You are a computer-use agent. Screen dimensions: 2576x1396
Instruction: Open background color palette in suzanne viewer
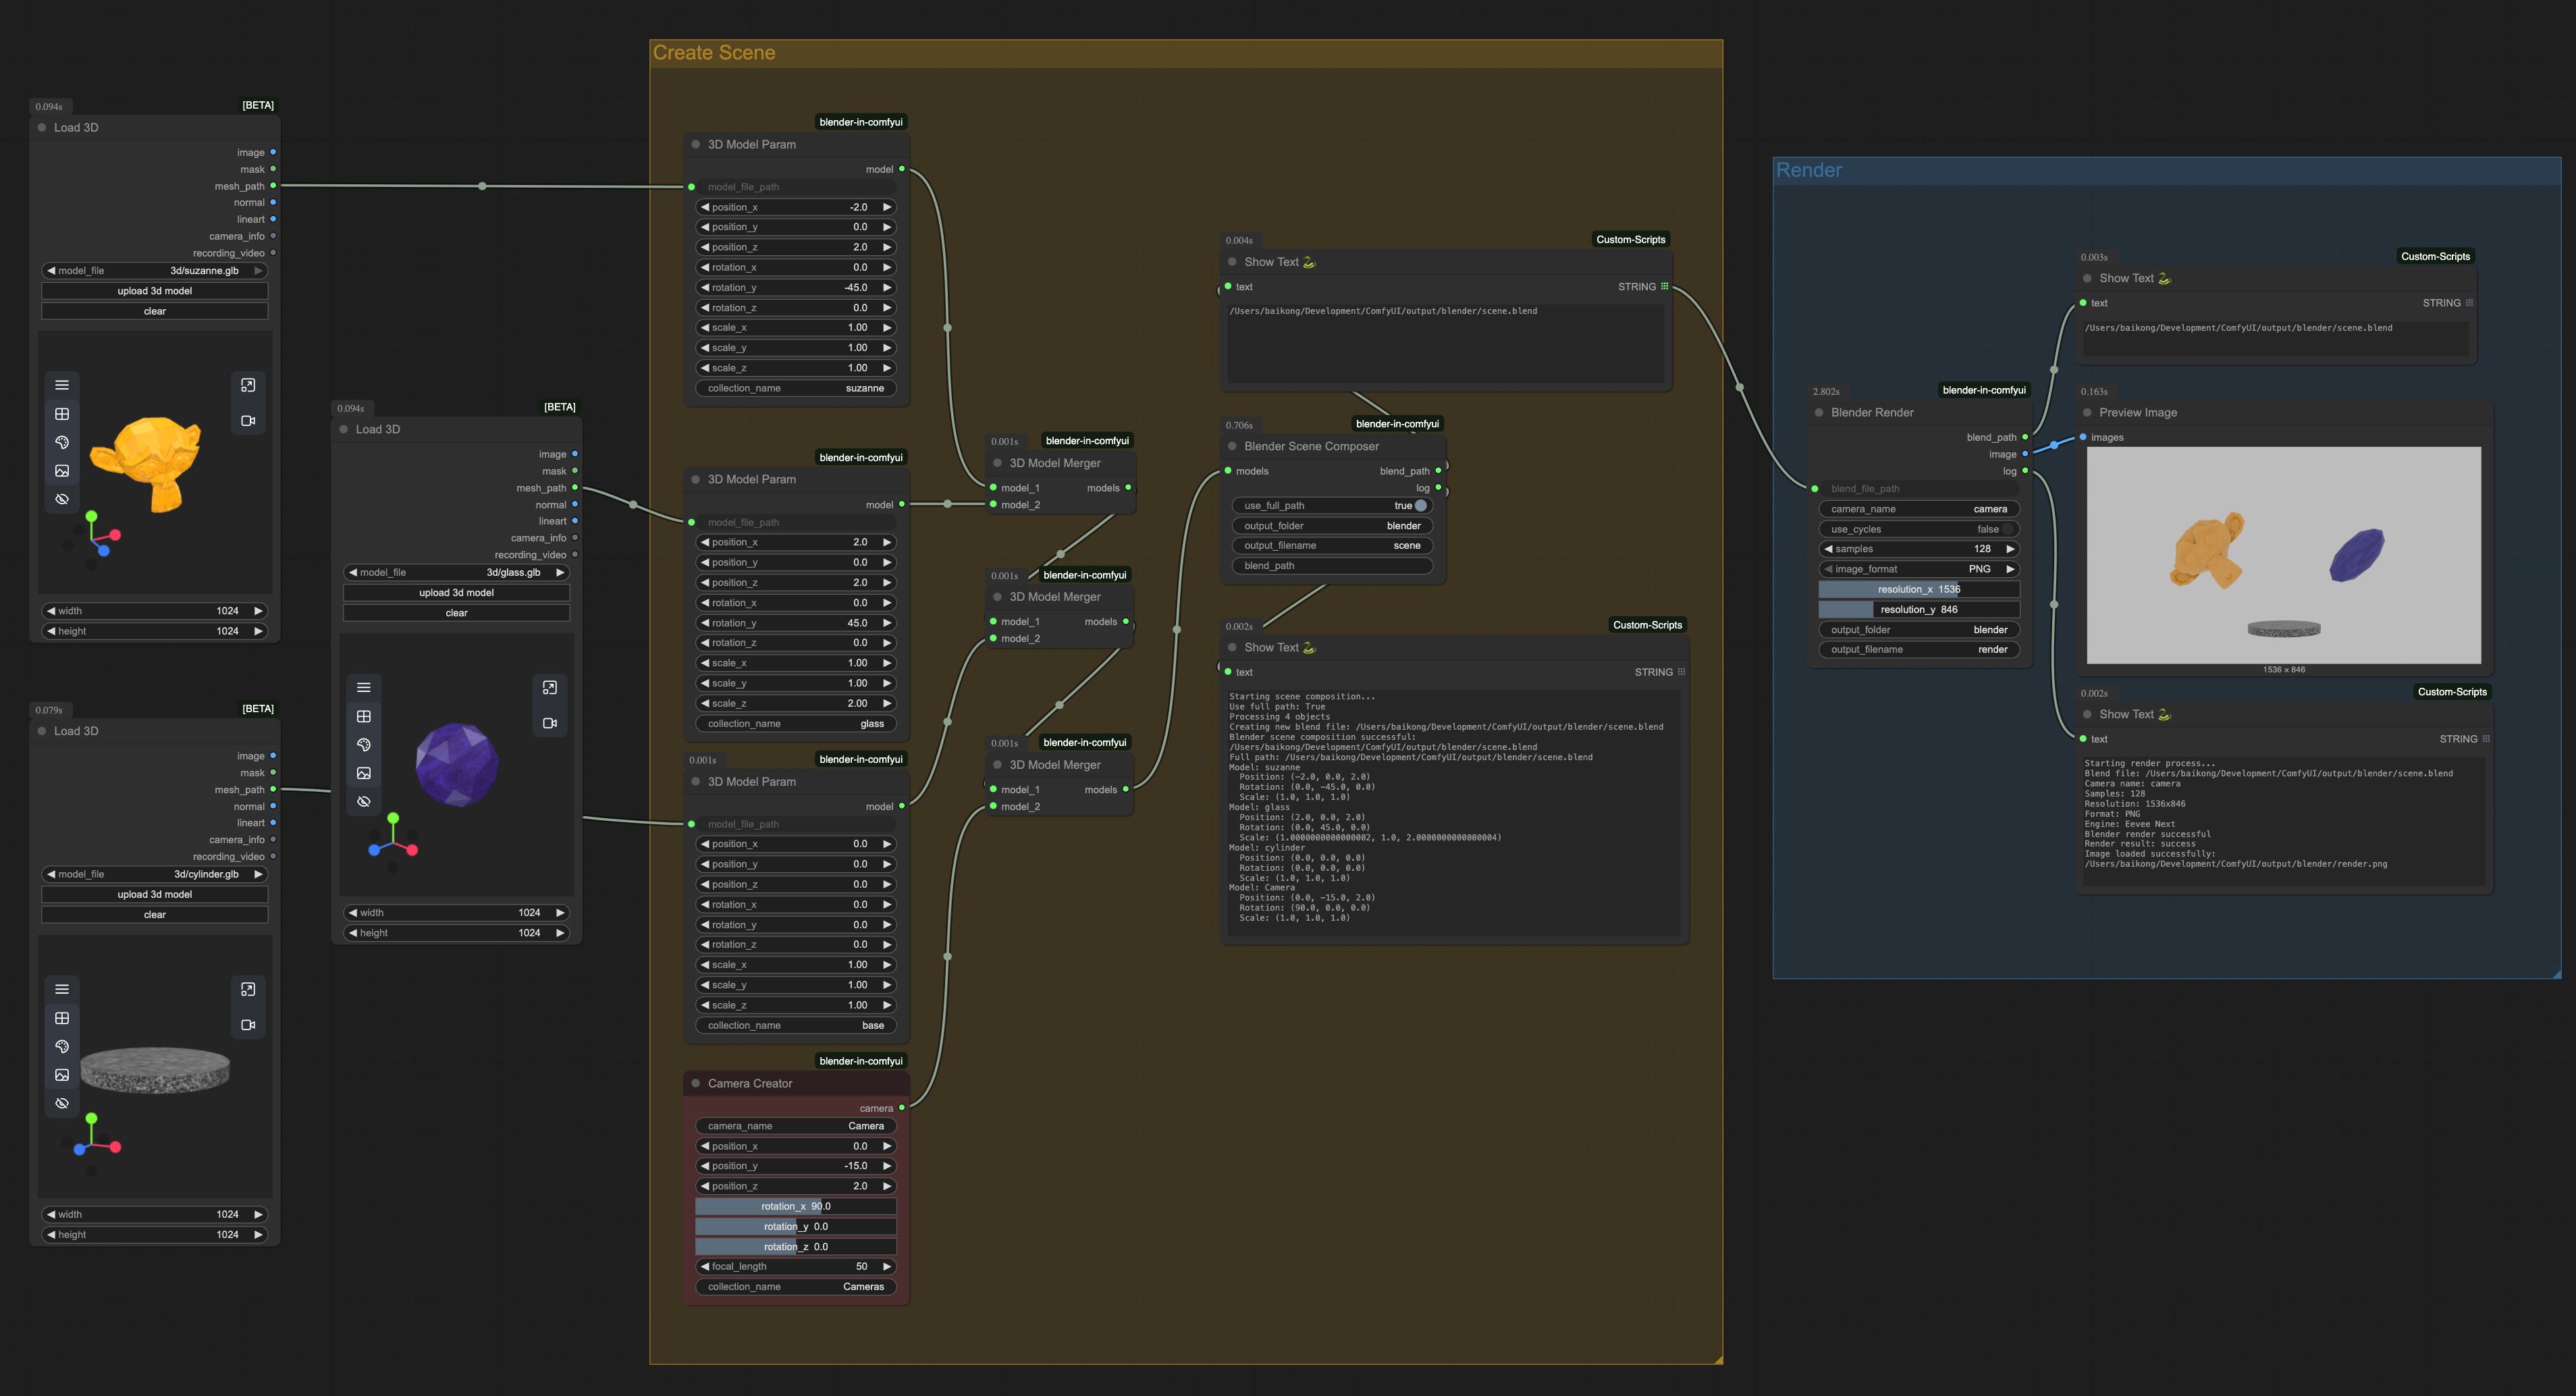[62, 442]
